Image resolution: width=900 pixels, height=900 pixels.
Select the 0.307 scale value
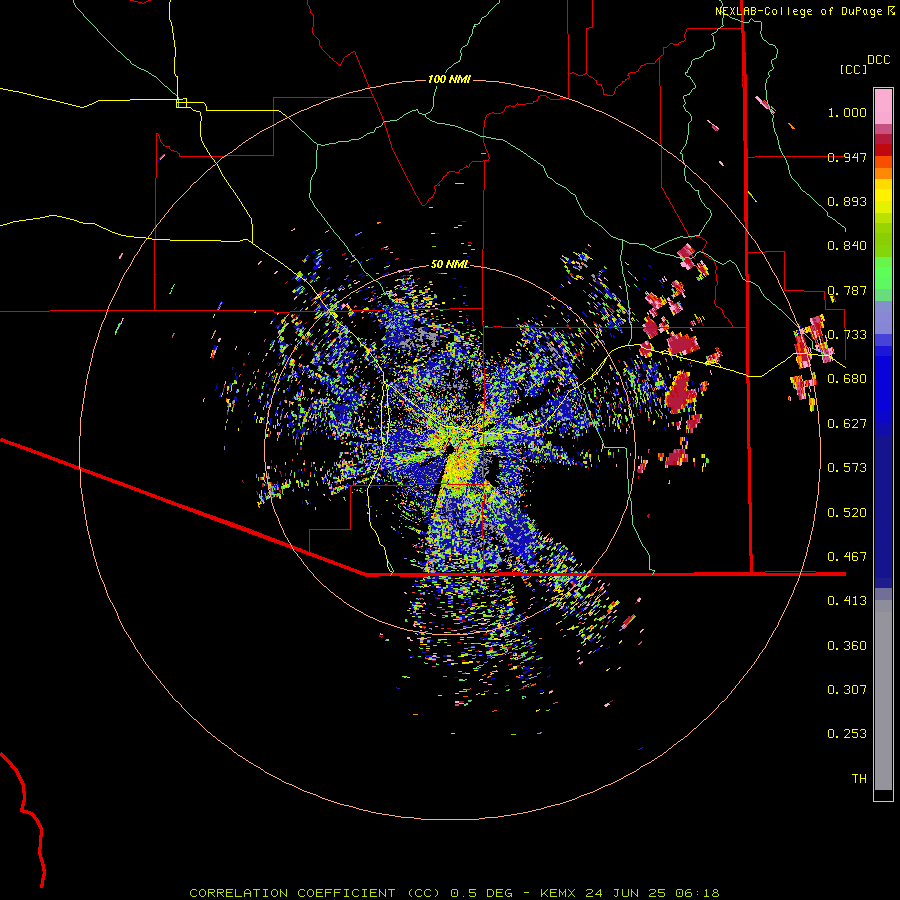[x=847, y=690]
